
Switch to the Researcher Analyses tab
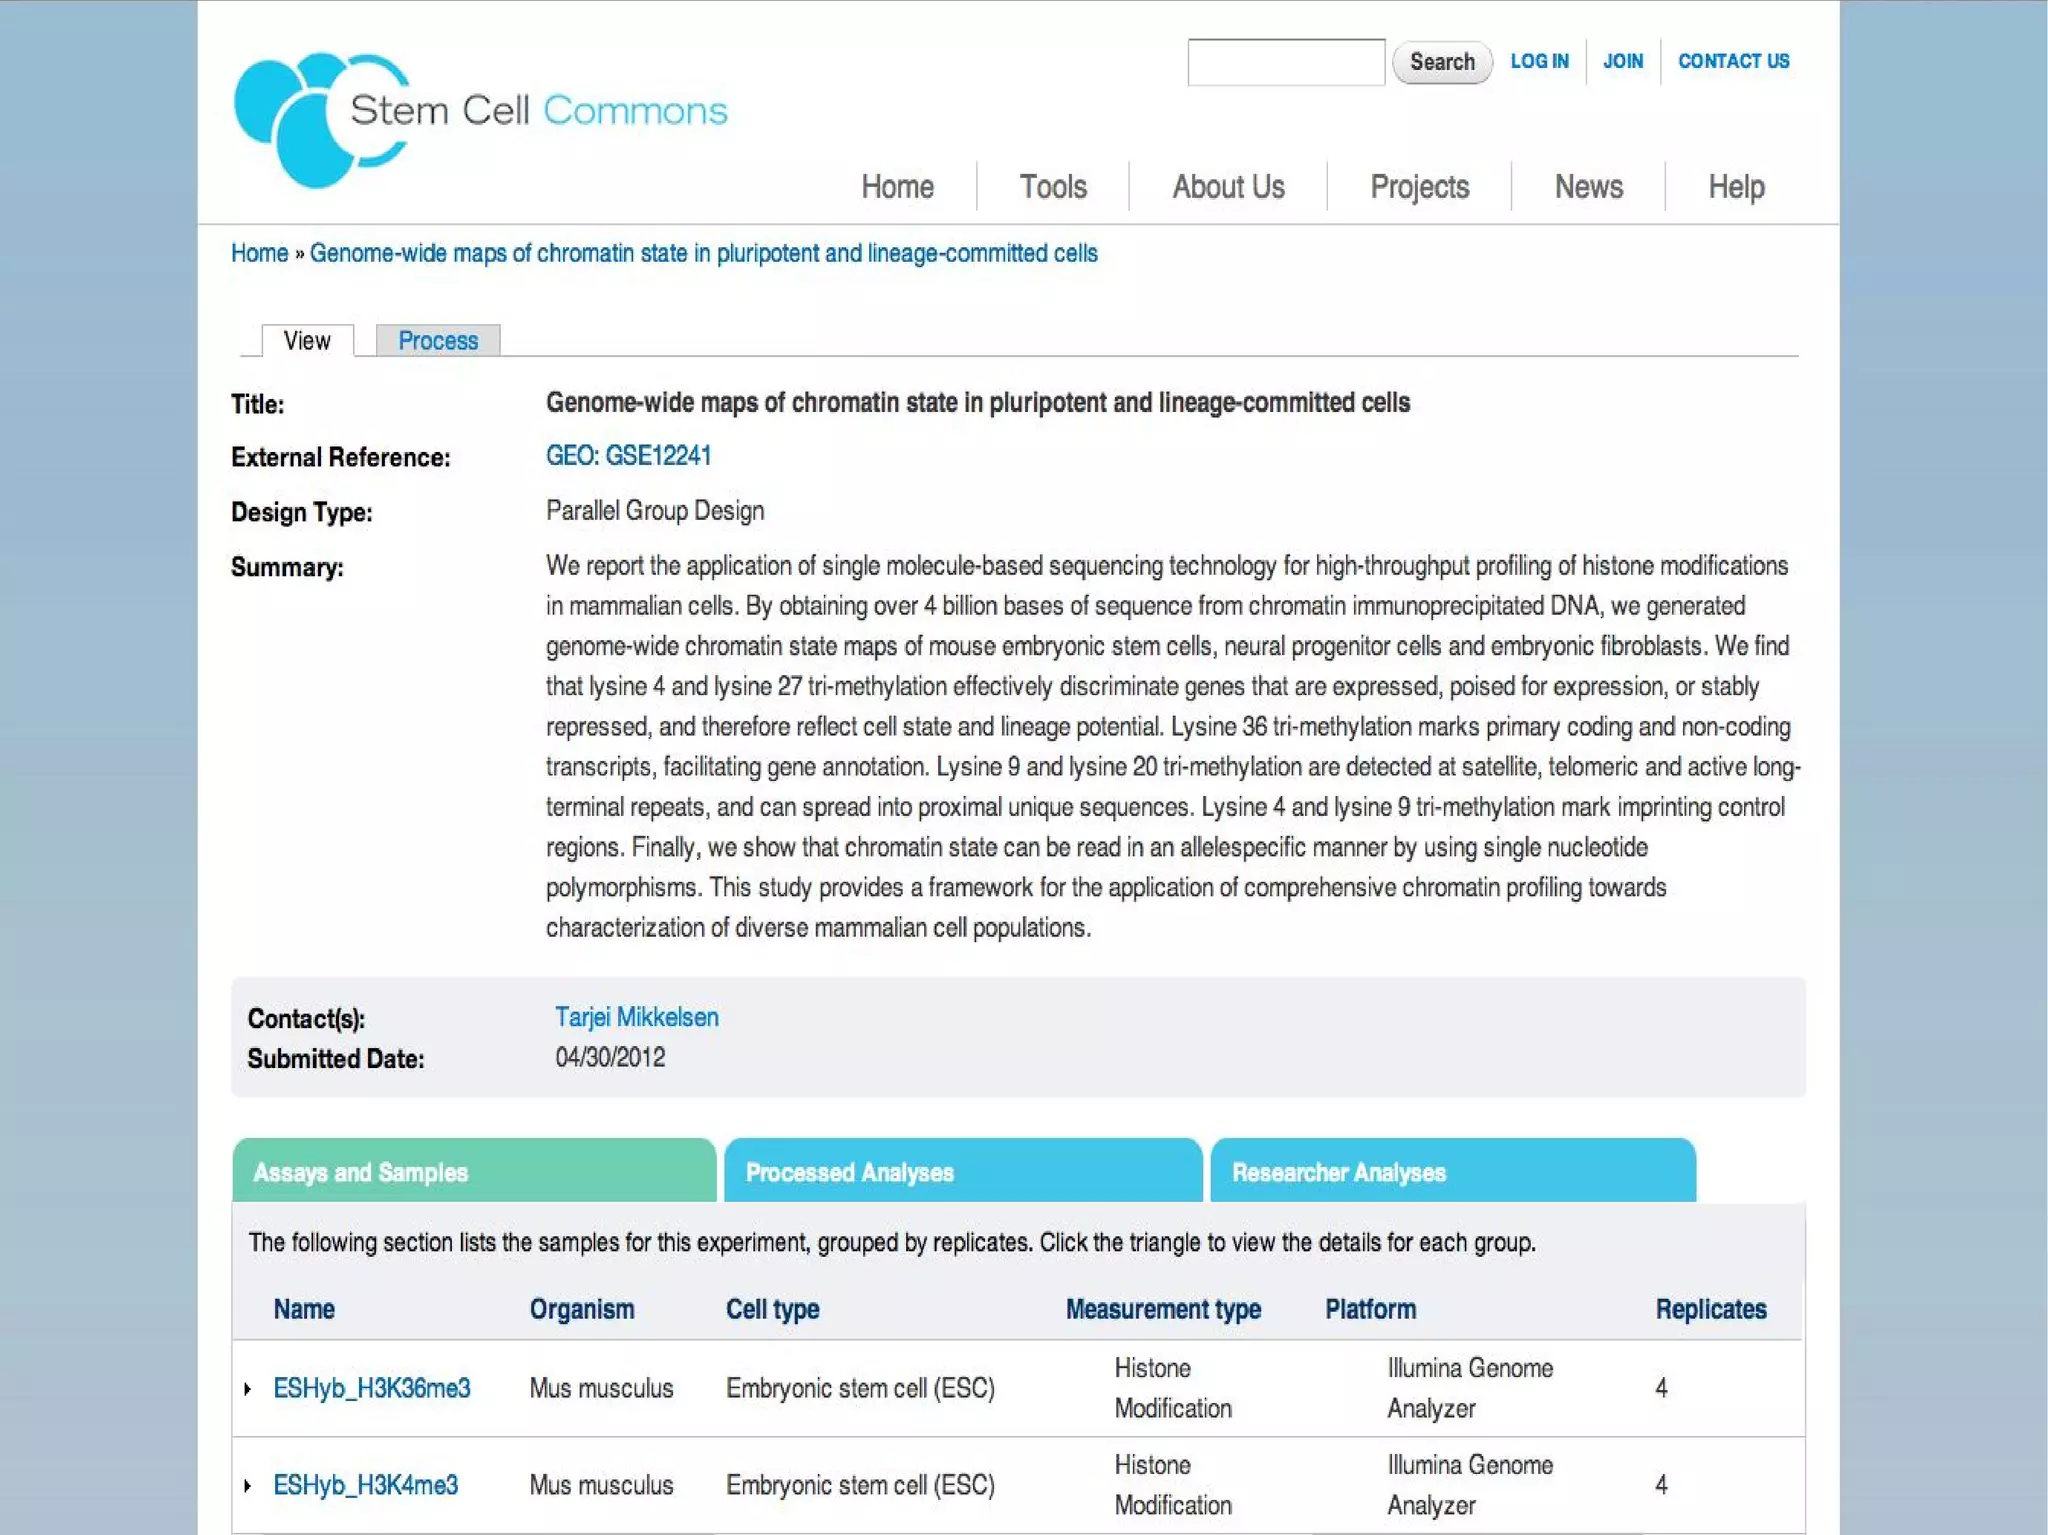1453,1170
